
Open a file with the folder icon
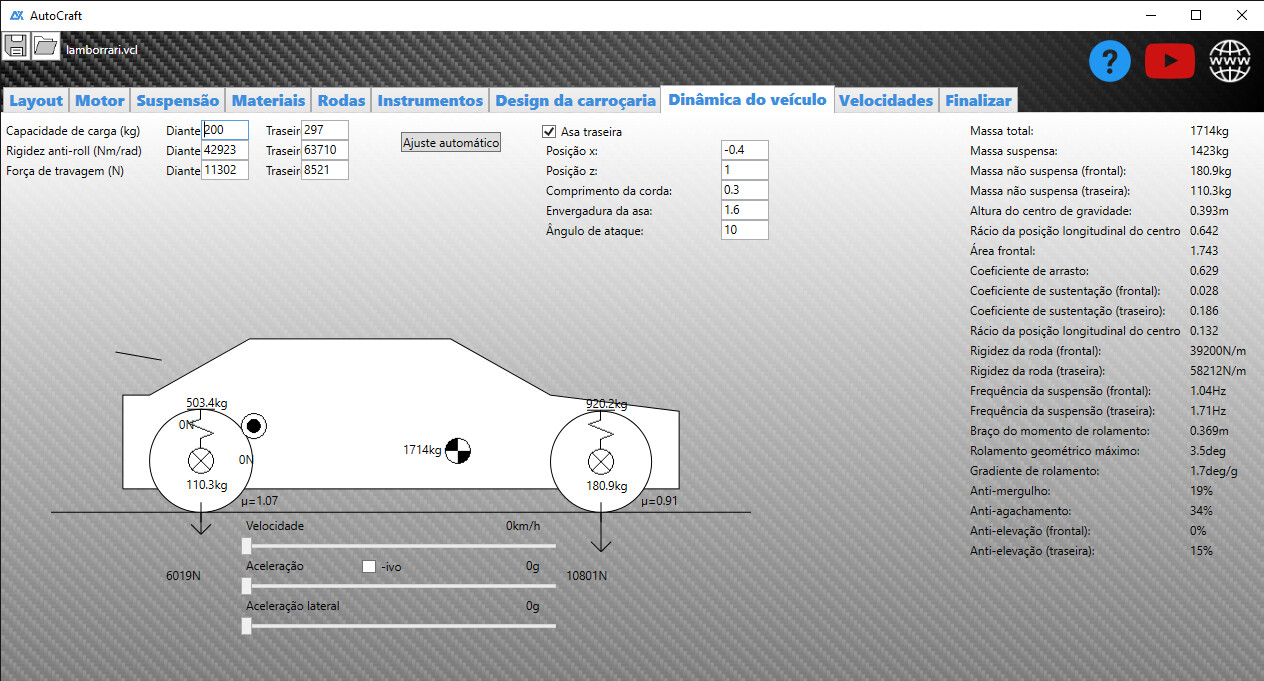45,46
